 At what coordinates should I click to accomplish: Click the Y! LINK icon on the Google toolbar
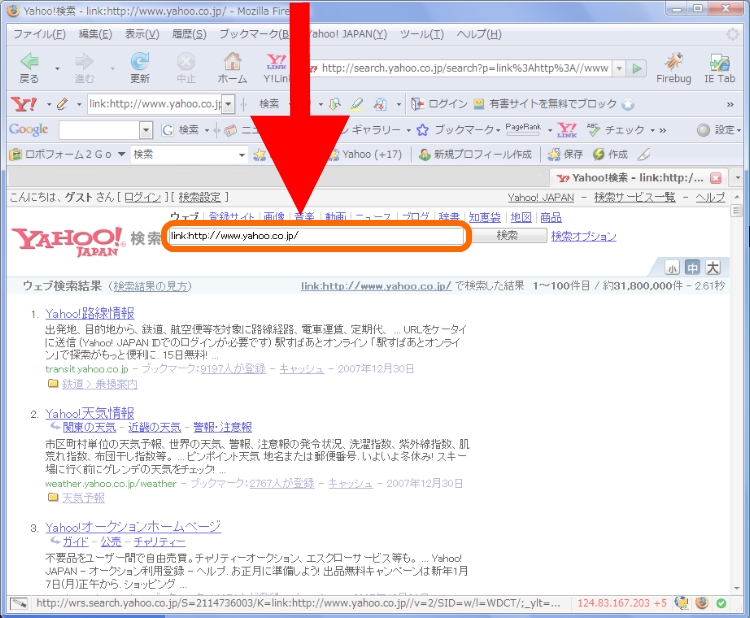(567, 130)
